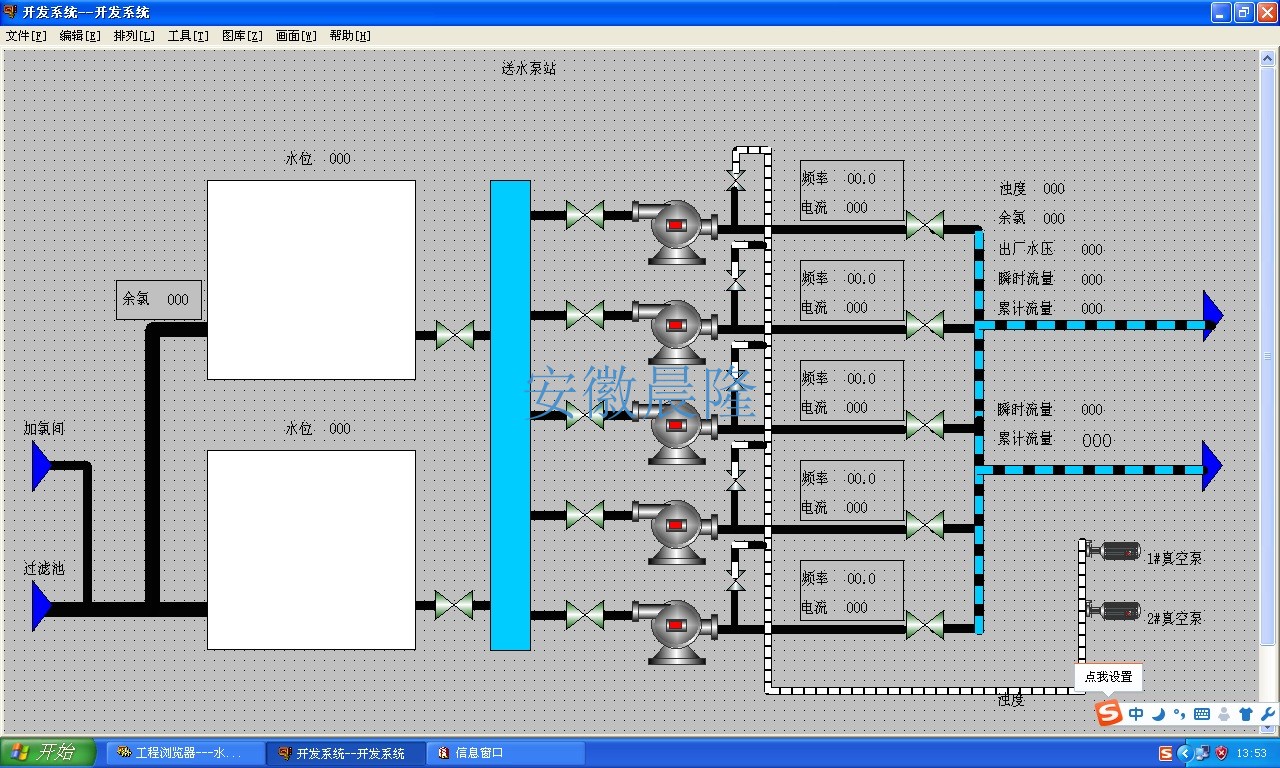Select the 1#真空泵 label
This screenshot has height=768, width=1280.
tap(1175, 559)
